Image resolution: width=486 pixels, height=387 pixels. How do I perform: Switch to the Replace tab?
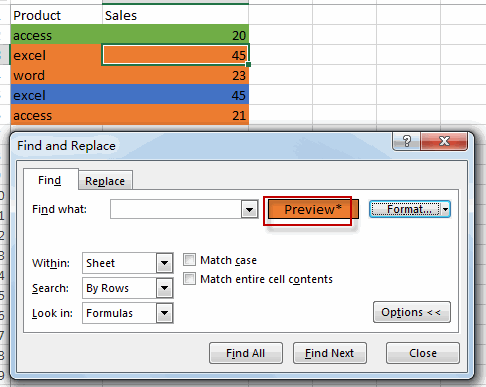click(x=105, y=181)
